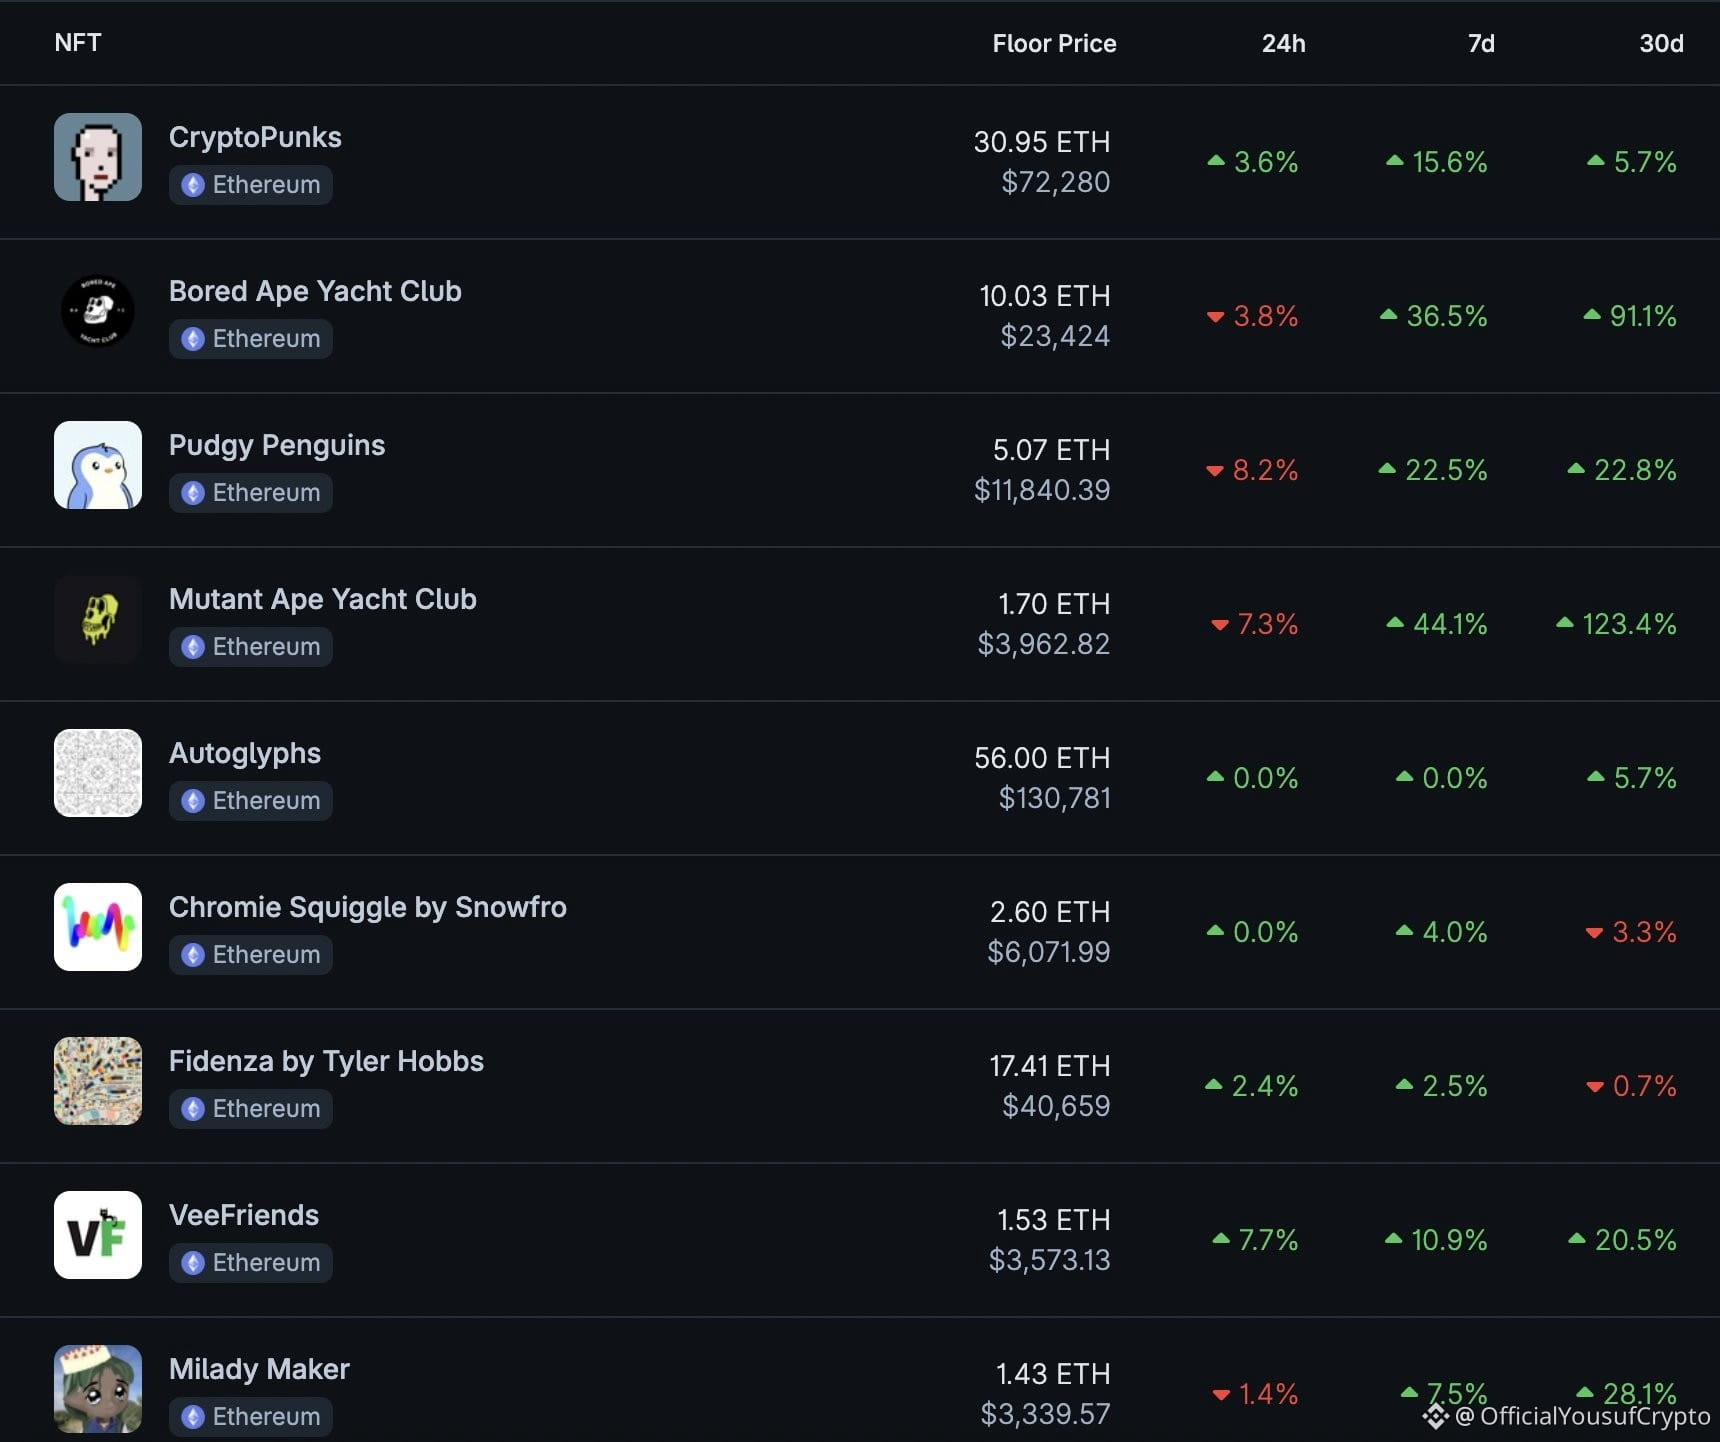Sort by the 30d column header

1661,43
